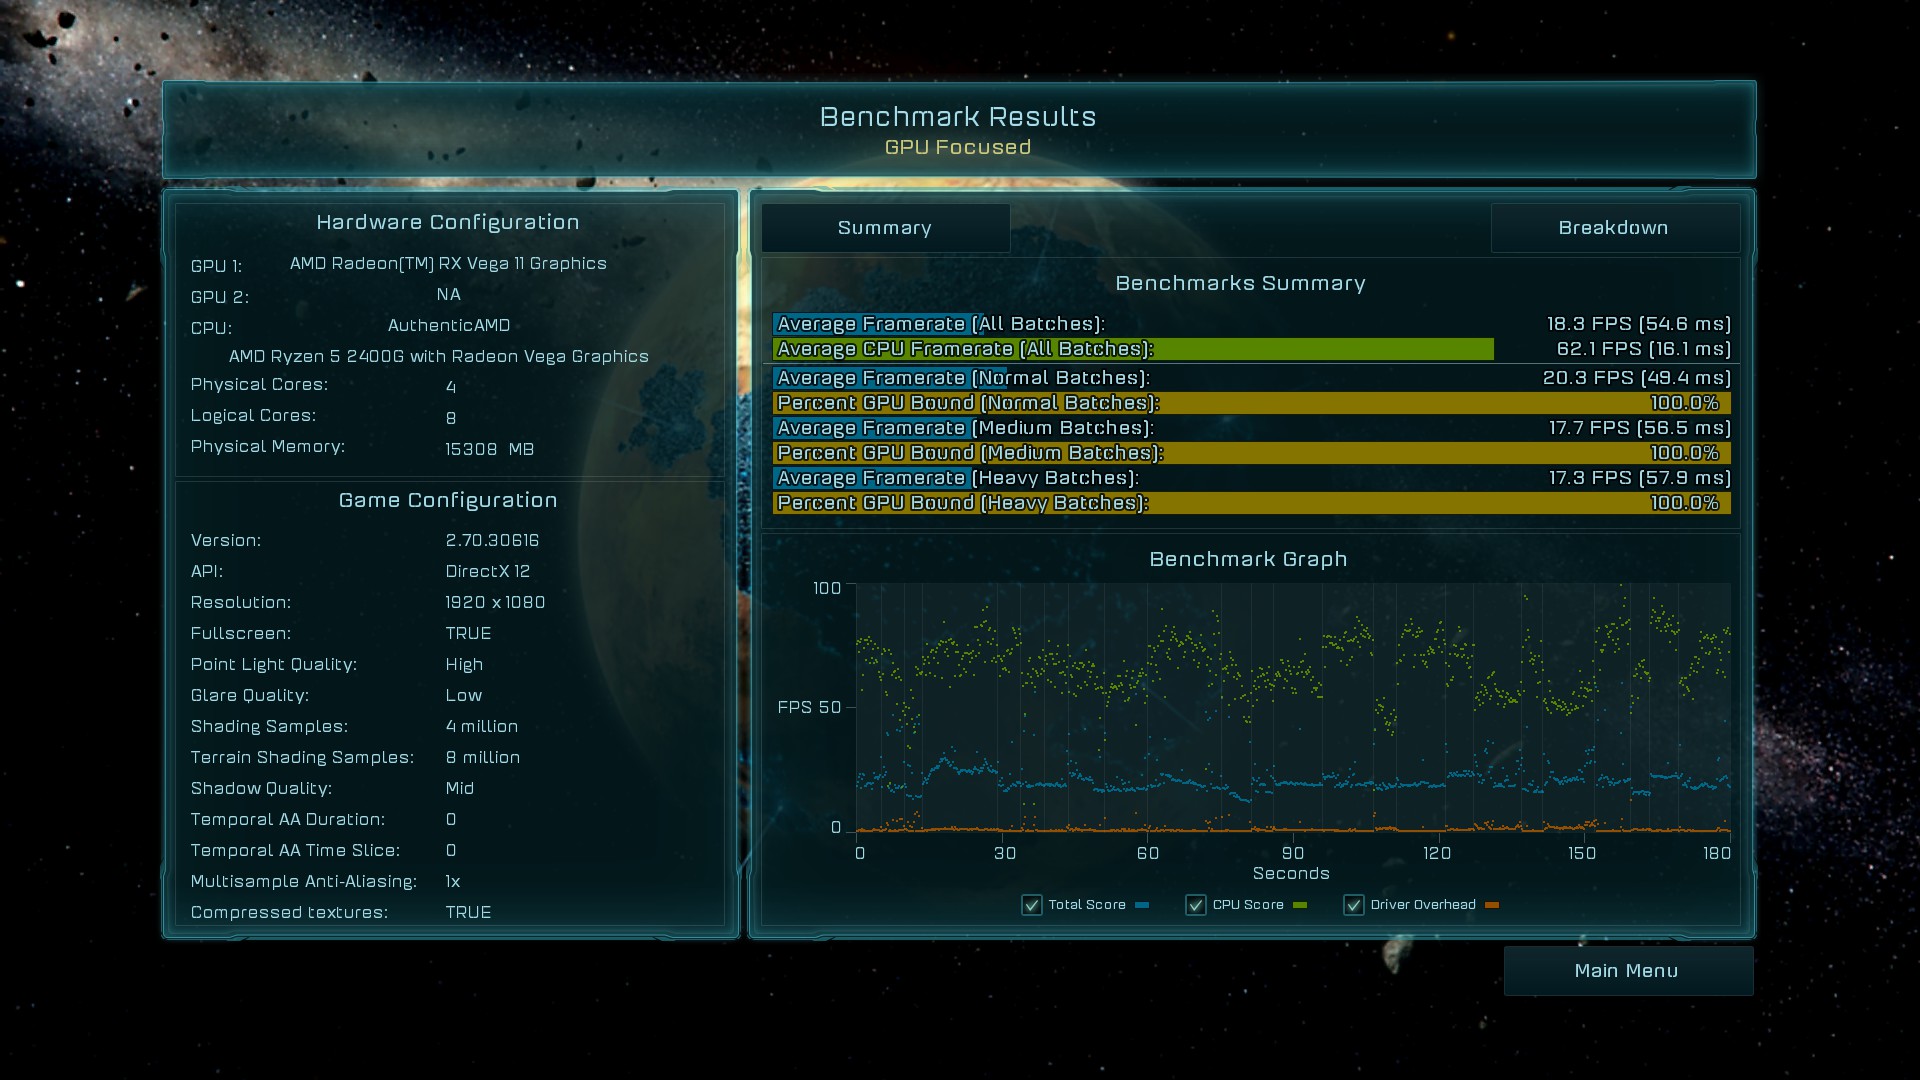The image size is (1920, 1080).
Task: Click Average Framerate (All Batches) bar
Action: click(875, 324)
